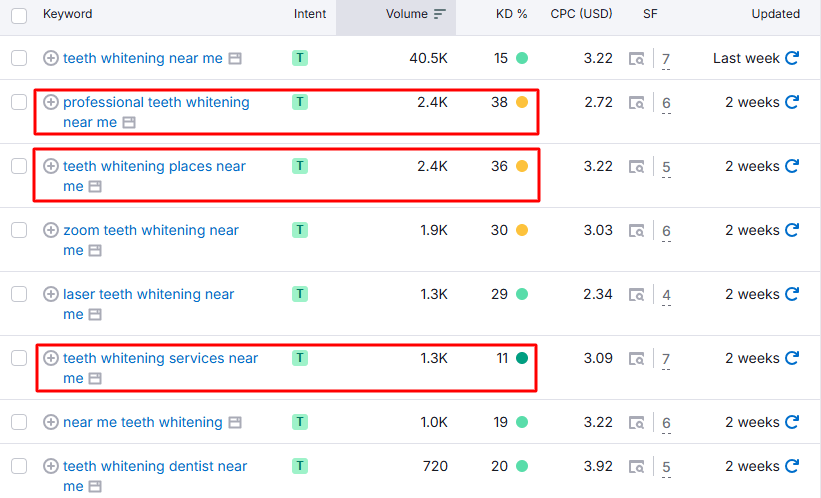Click the refresh icon for 'teeth whitening near me'
Viewport: 821px width, 498px height.
click(792, 58)
